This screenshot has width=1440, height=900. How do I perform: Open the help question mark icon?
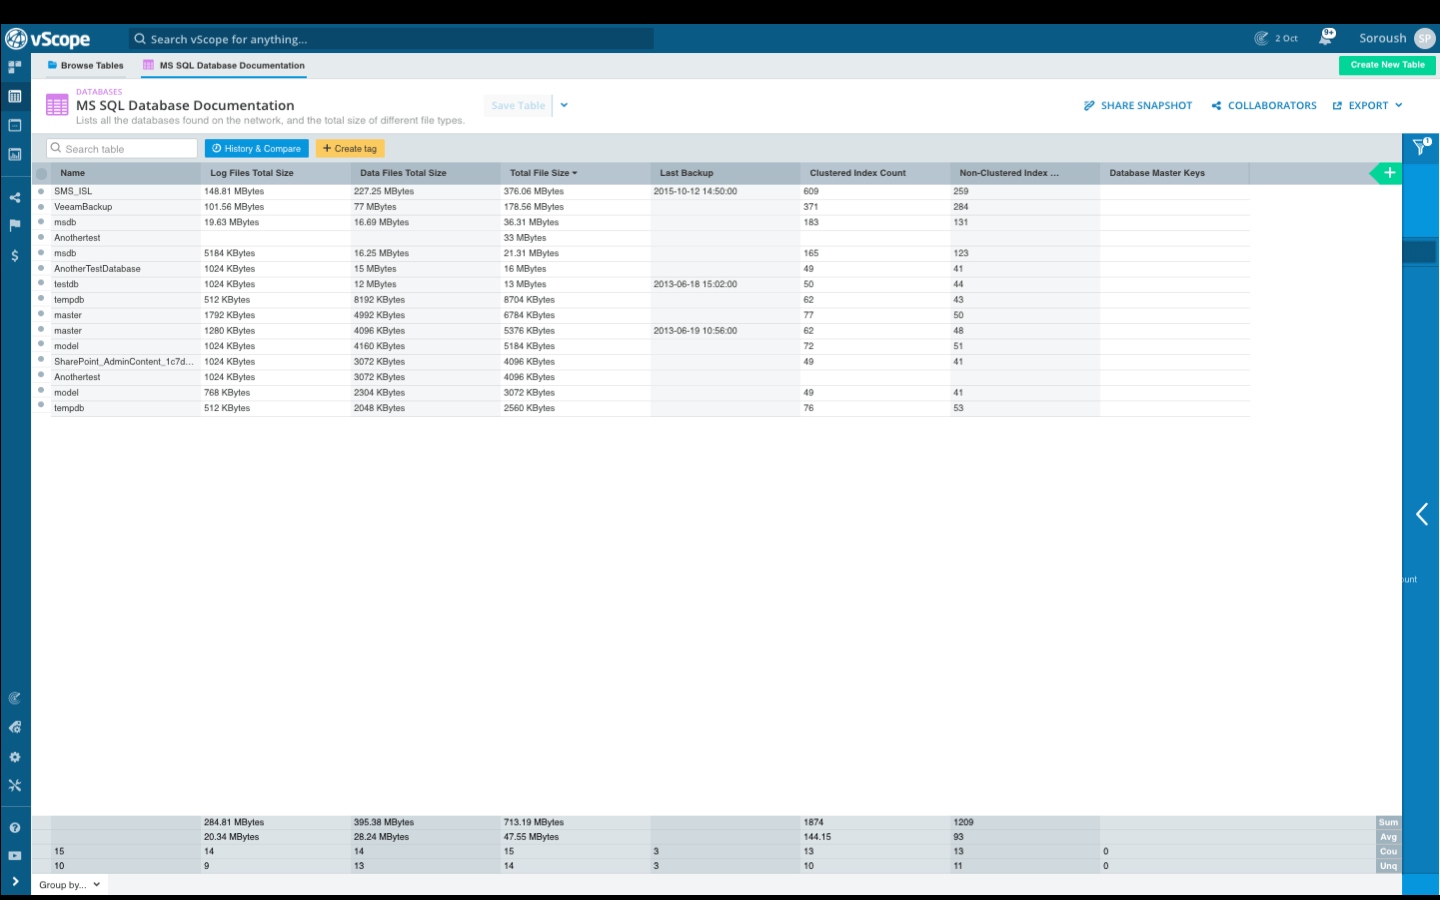click(x=15, y=828)
